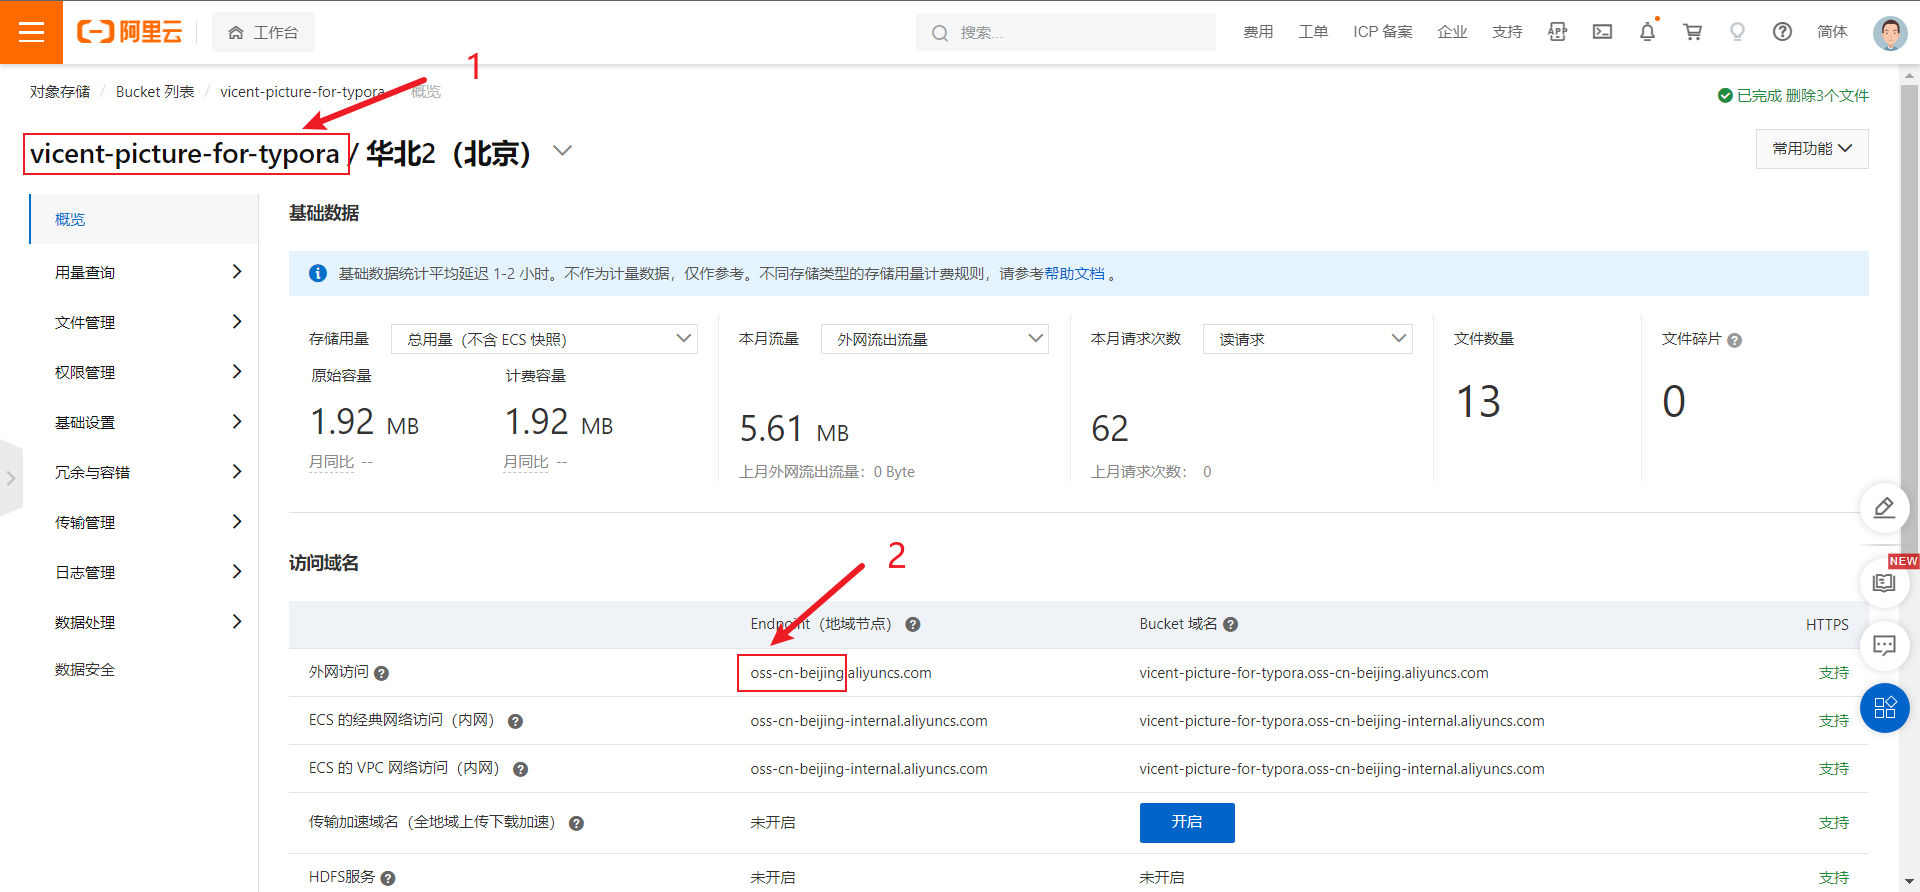Open the notifications bell
This screenshot has height=892, width=1920.
click(x=1647, y=32)
